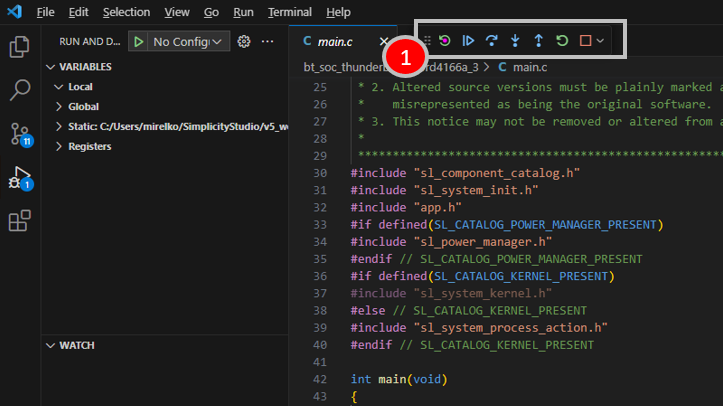Expand the Registers node
The height and width of the screenshot is (406, 723).
89,146
